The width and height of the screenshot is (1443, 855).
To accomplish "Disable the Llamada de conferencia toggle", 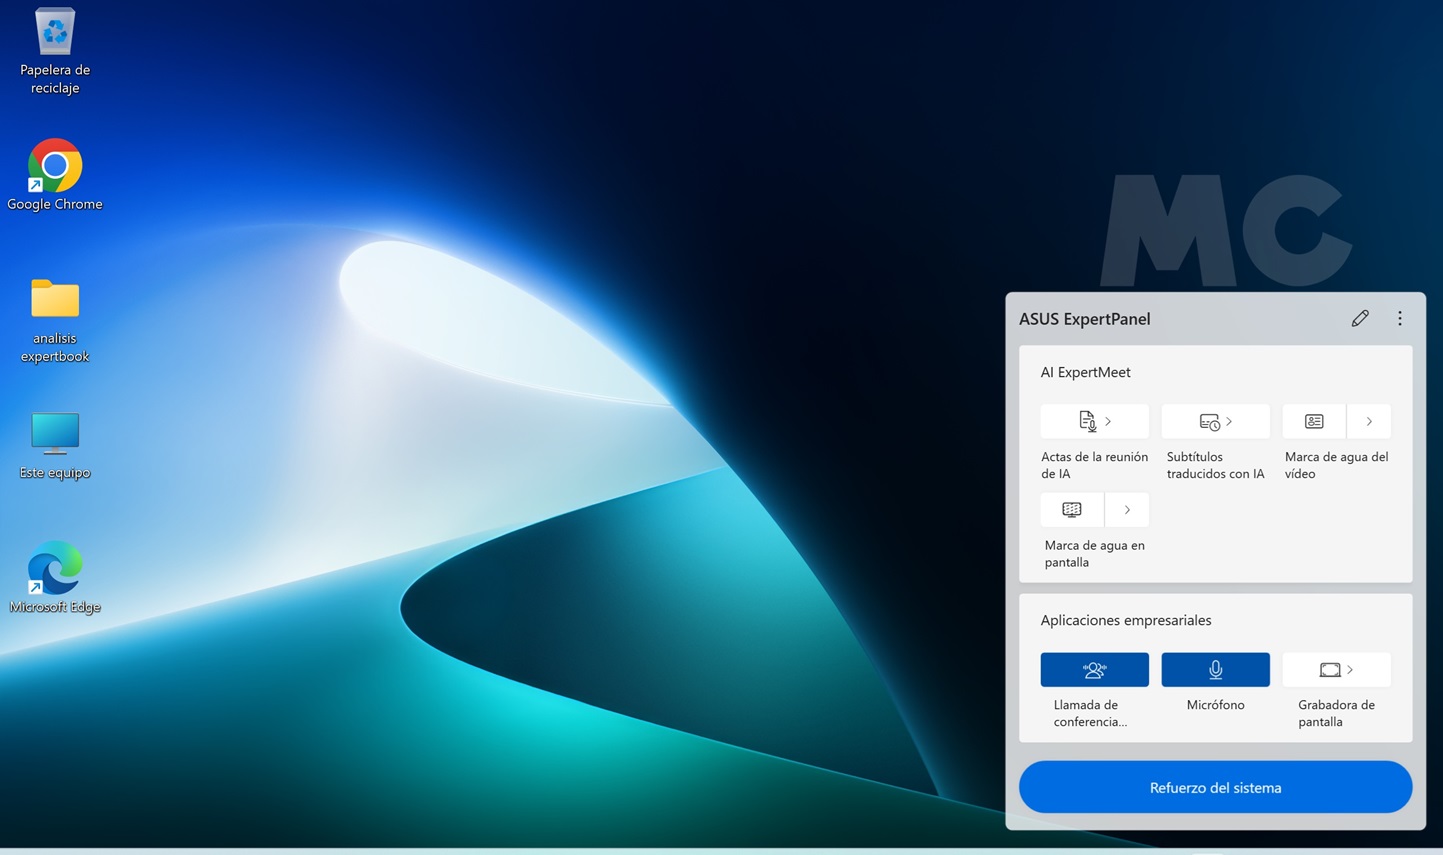I will (x=1094, y=670).
